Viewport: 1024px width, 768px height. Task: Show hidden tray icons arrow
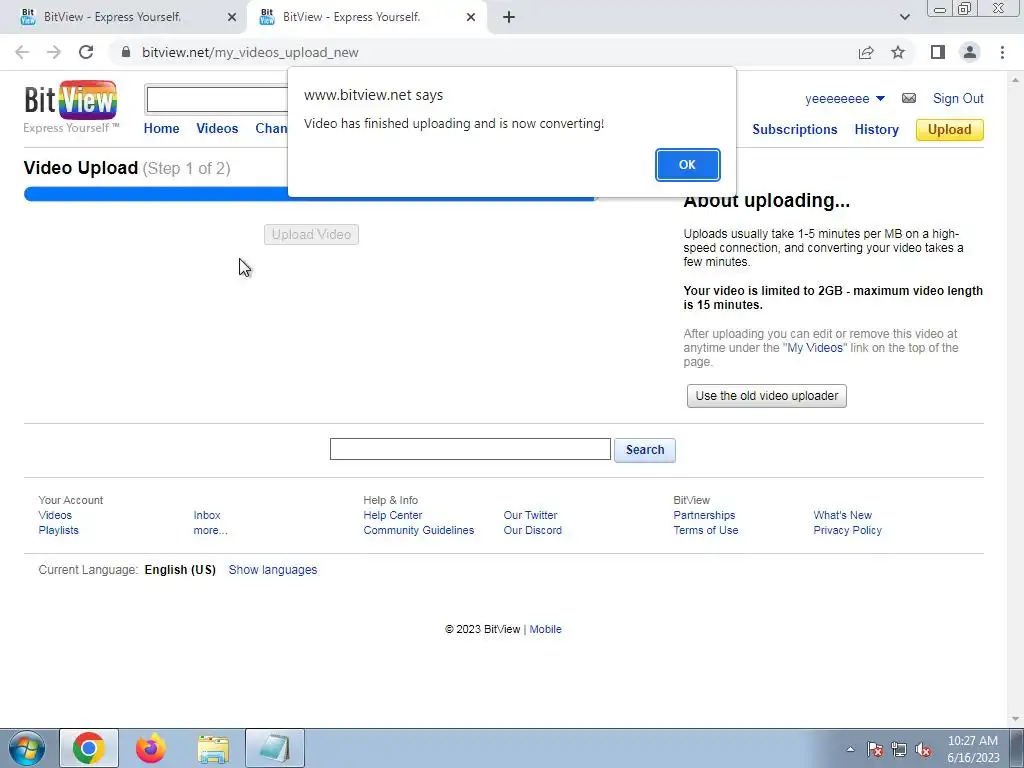point(850,749)
